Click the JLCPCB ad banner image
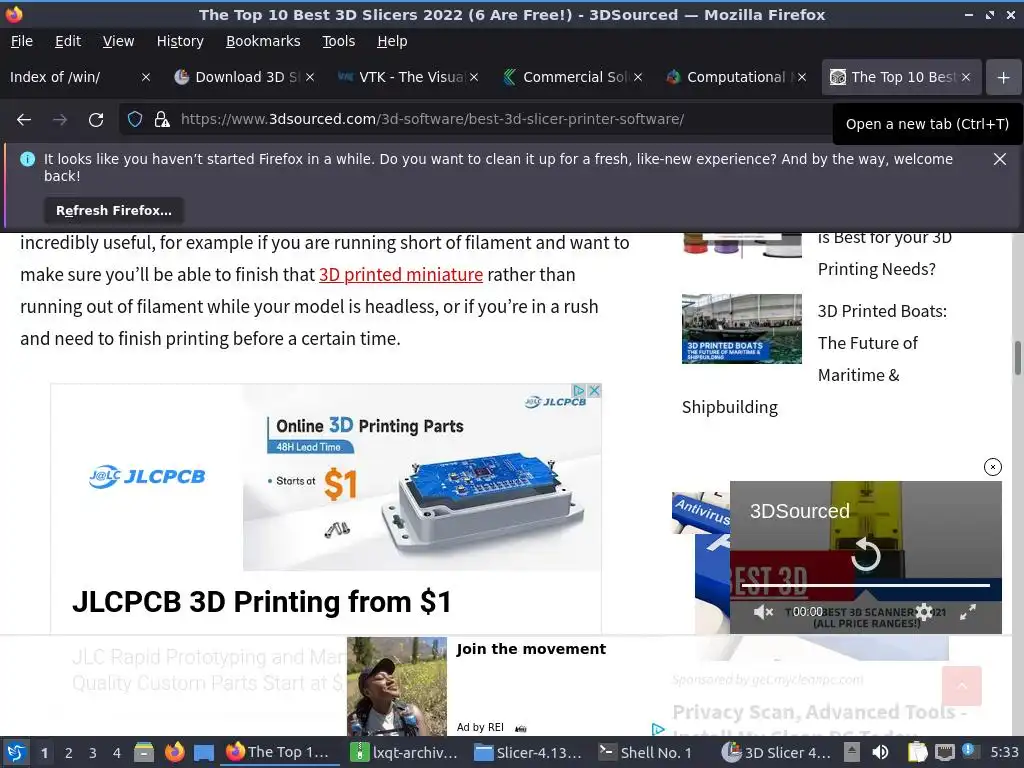Viewport: 1024px width, 768px height. pyautogui.click(x=422, y=477)
